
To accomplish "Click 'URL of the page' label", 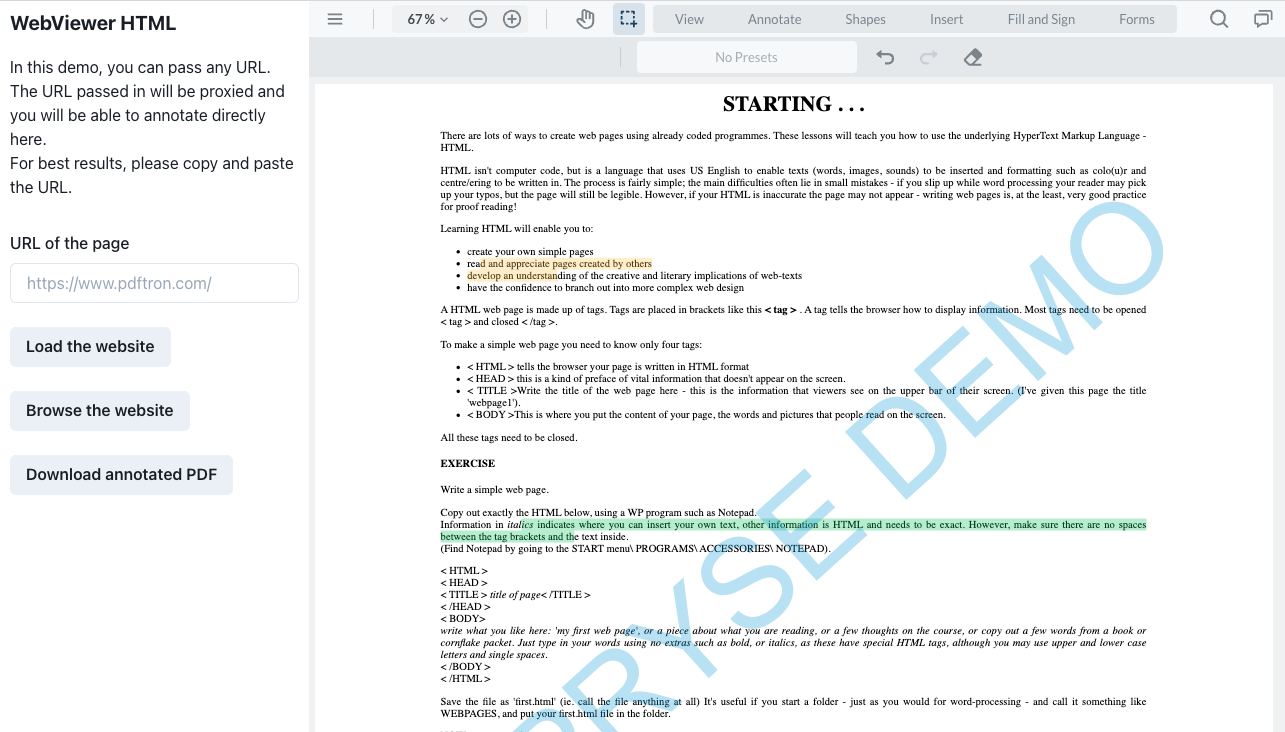I will click(70, 243).
